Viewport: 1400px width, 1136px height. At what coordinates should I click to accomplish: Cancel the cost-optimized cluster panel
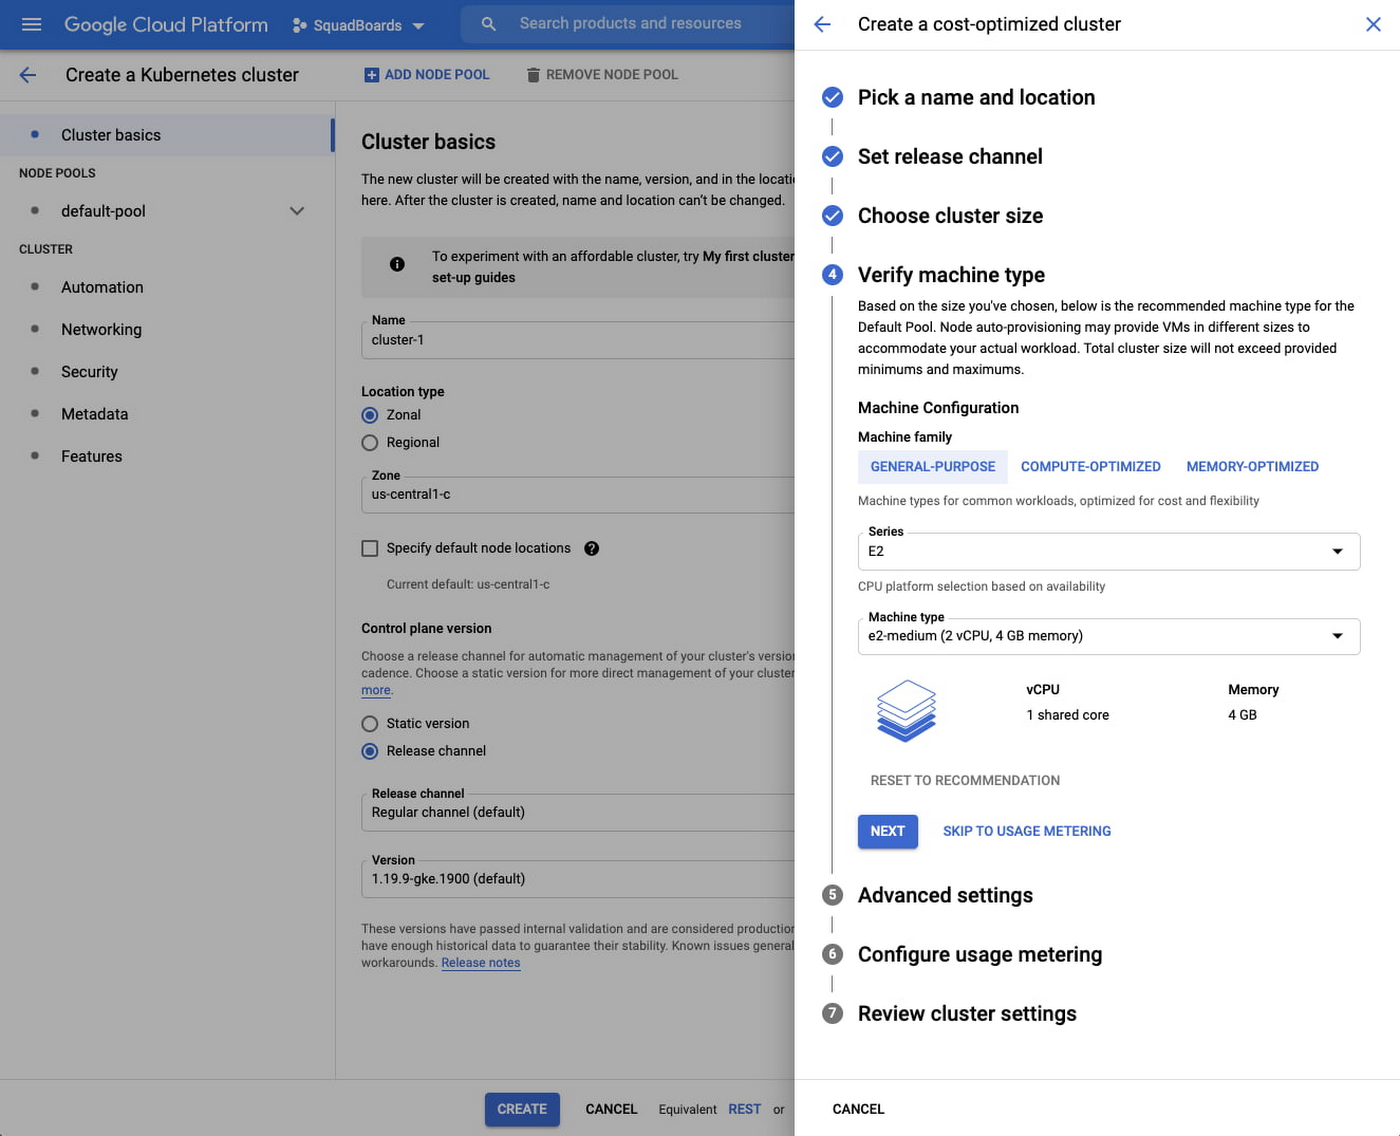point(858,1109)
